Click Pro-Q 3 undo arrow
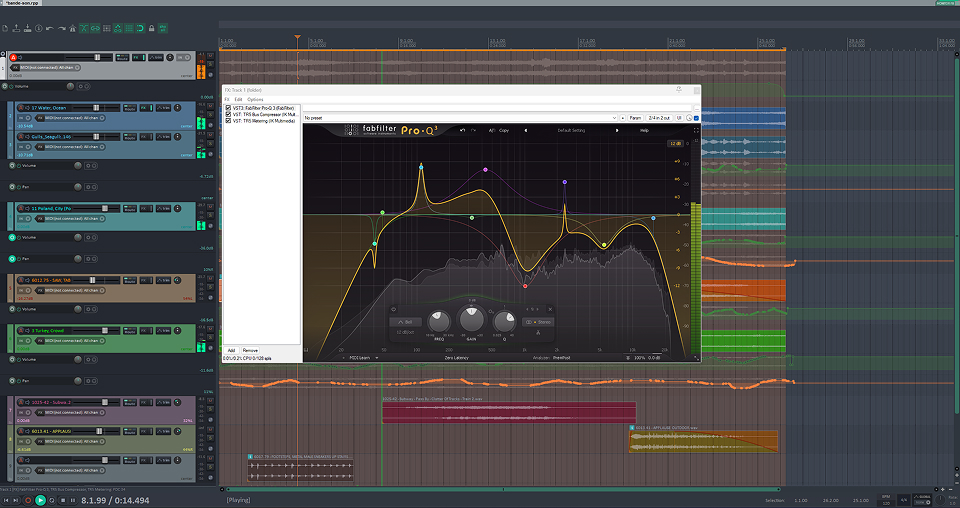 click(x=463, y=130)
